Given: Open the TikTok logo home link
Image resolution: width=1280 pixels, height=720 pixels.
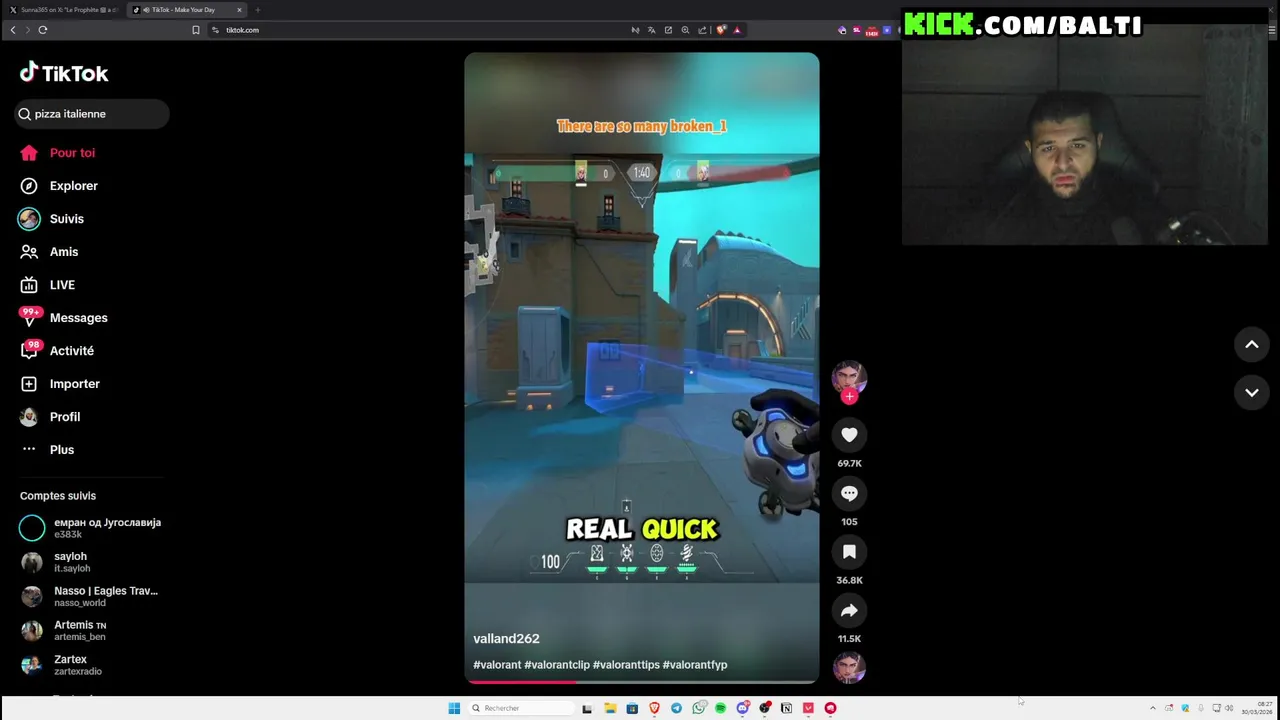Looking at the screenshot, I should click(x=64, y=73).
